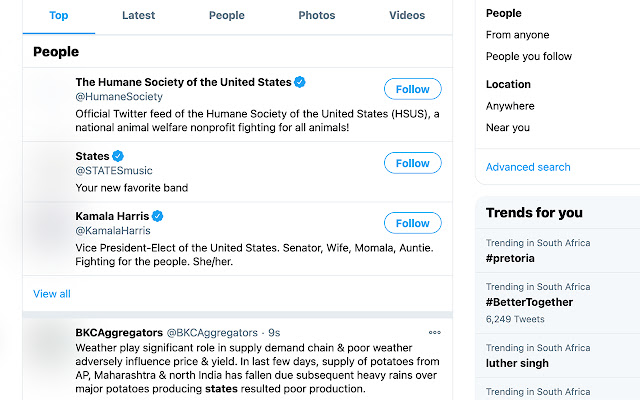The height and width of the screenshot is (400, 640).
Task: Follow Kamala Harris
Action: [412, 223]
